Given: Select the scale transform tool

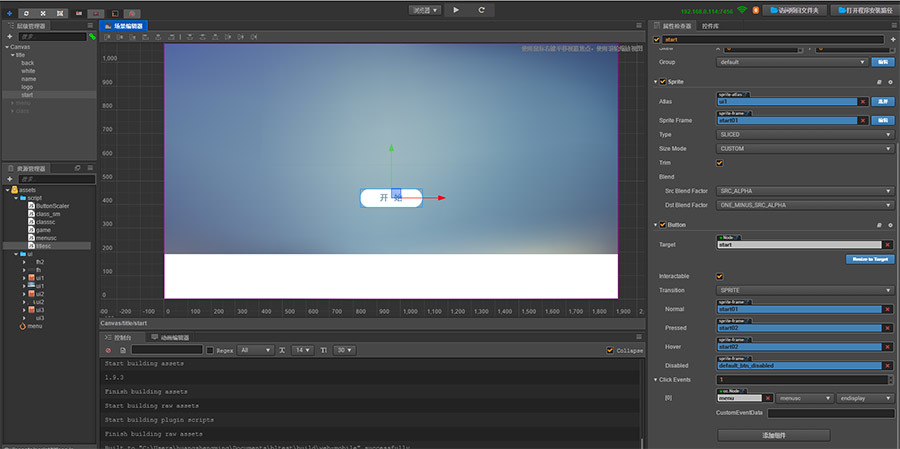Looking at the screenshot, I should [42, 13].
